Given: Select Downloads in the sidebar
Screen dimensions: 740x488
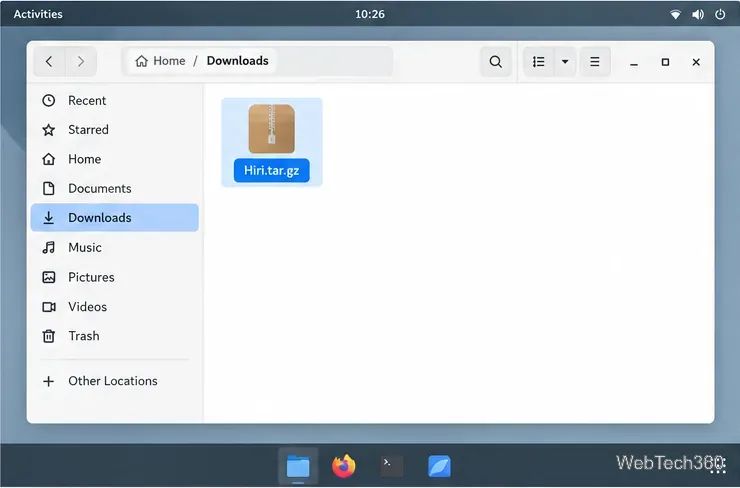Looking at the screenshot, I should [115, 218].
